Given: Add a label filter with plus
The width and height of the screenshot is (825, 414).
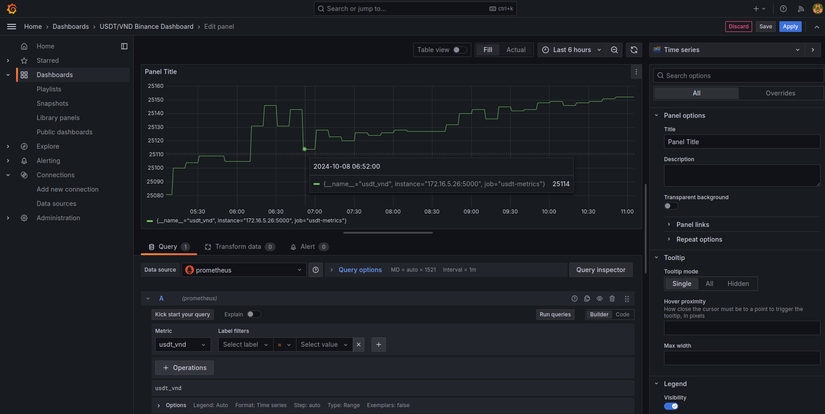Looking at the screenshot, I should [378, 345].
